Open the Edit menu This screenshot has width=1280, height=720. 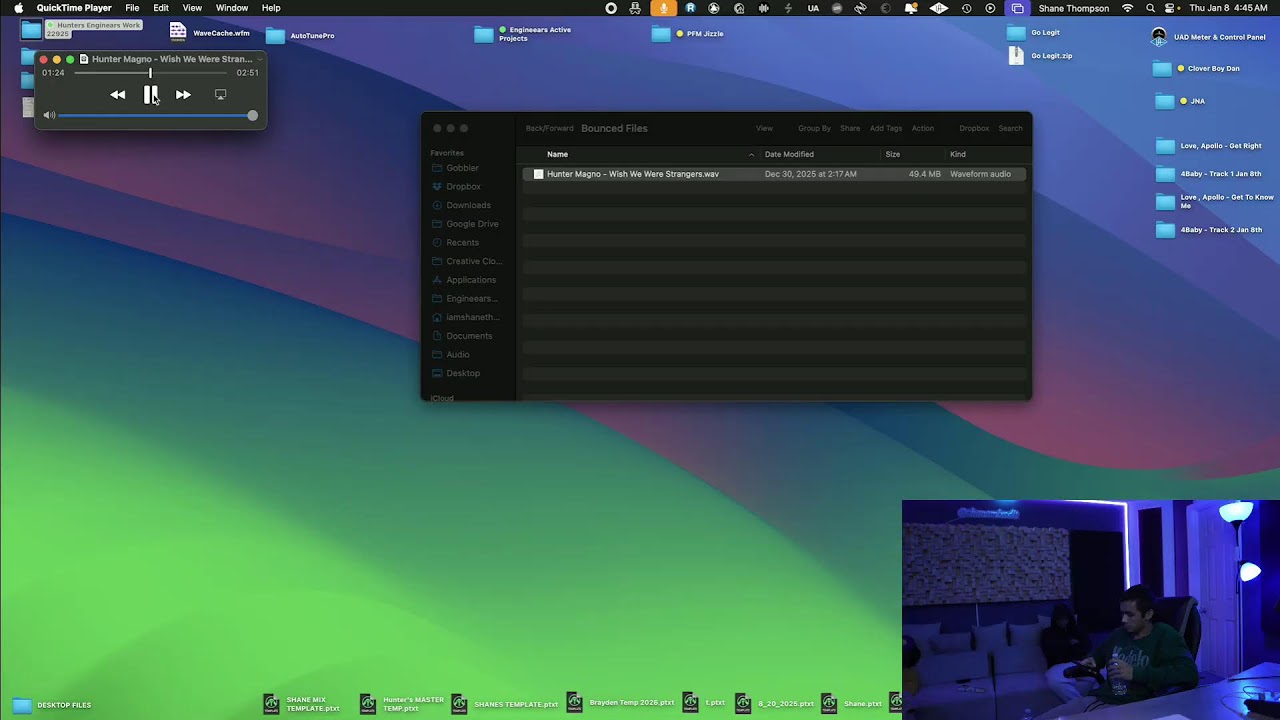pos(161,8)
